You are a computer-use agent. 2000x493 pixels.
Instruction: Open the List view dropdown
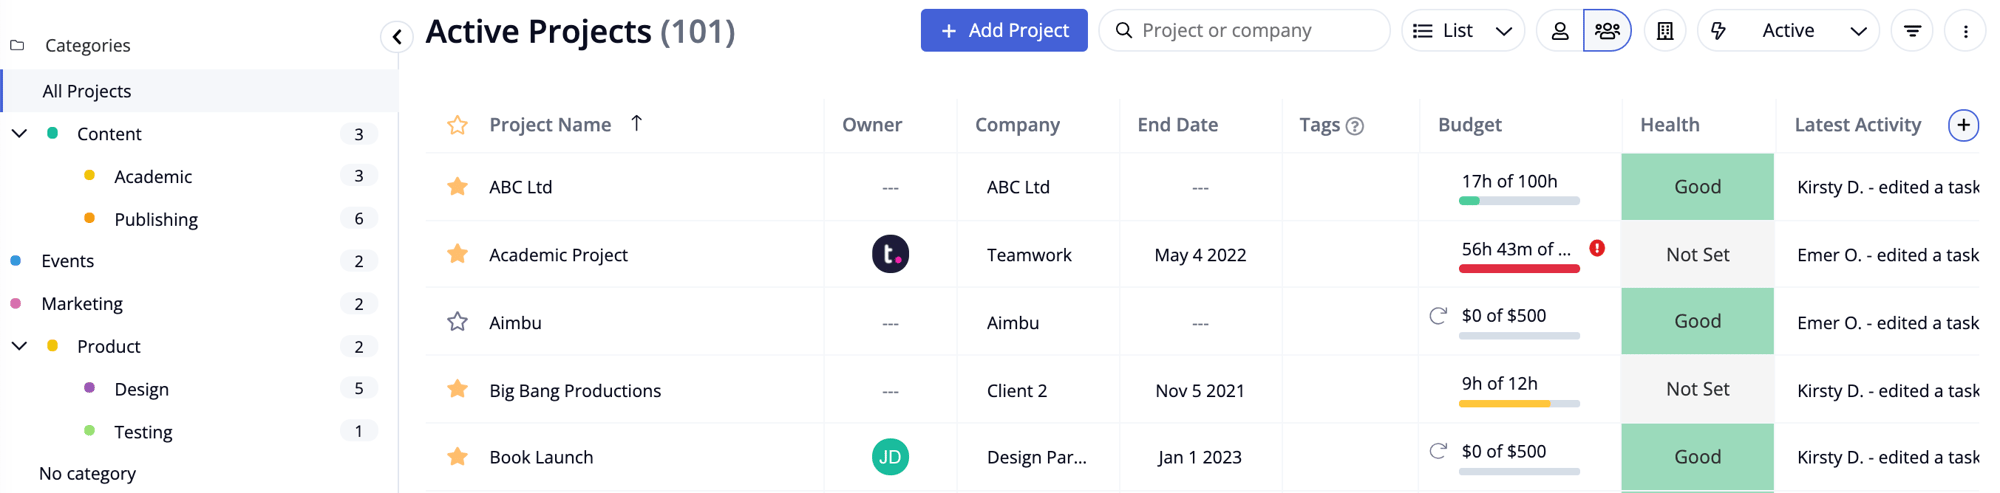(x=1462, y=31)
